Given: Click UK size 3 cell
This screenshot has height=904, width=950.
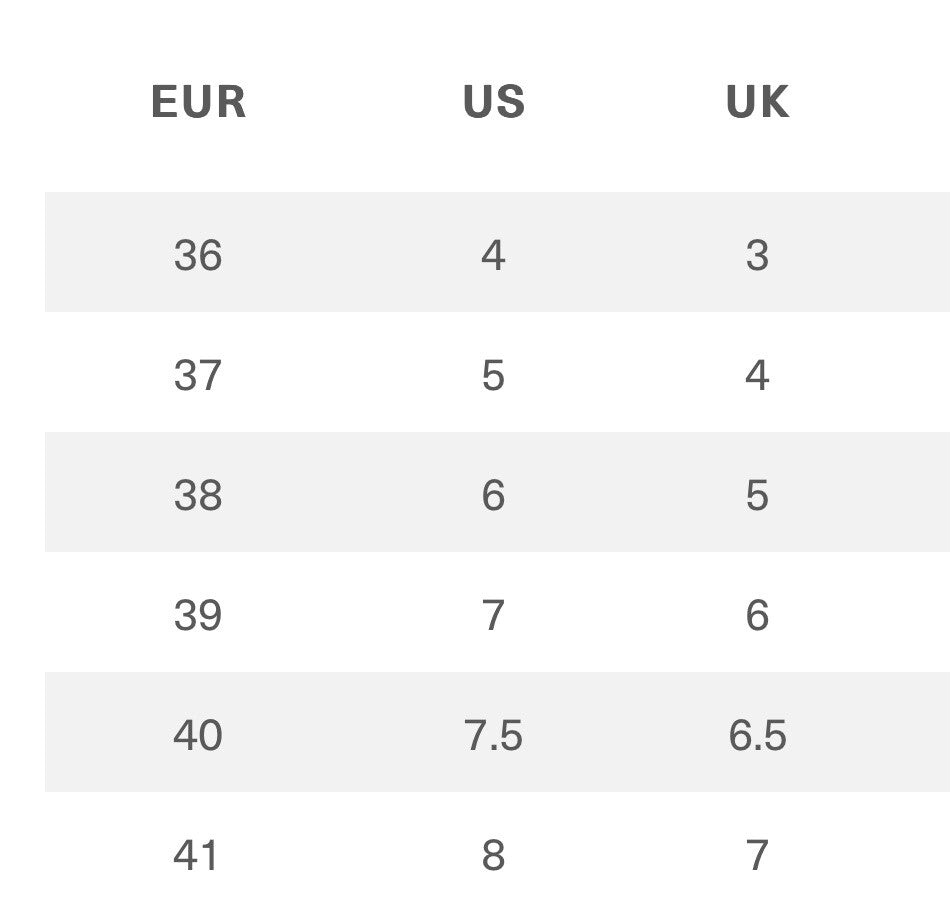Looking at the screenshot, I should click(757, 255).
